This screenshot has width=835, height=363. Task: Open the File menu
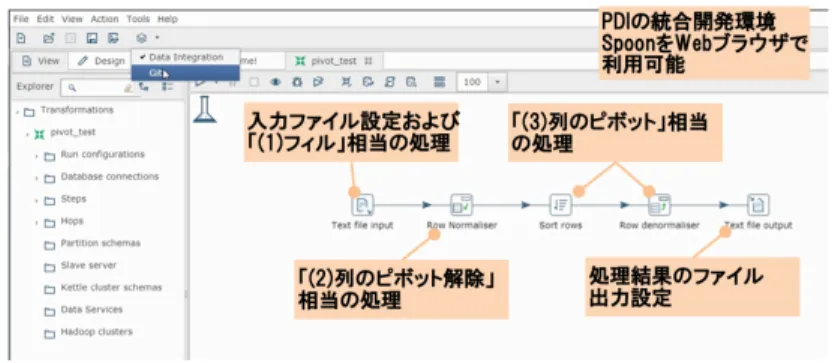click(x=21, y=19)
